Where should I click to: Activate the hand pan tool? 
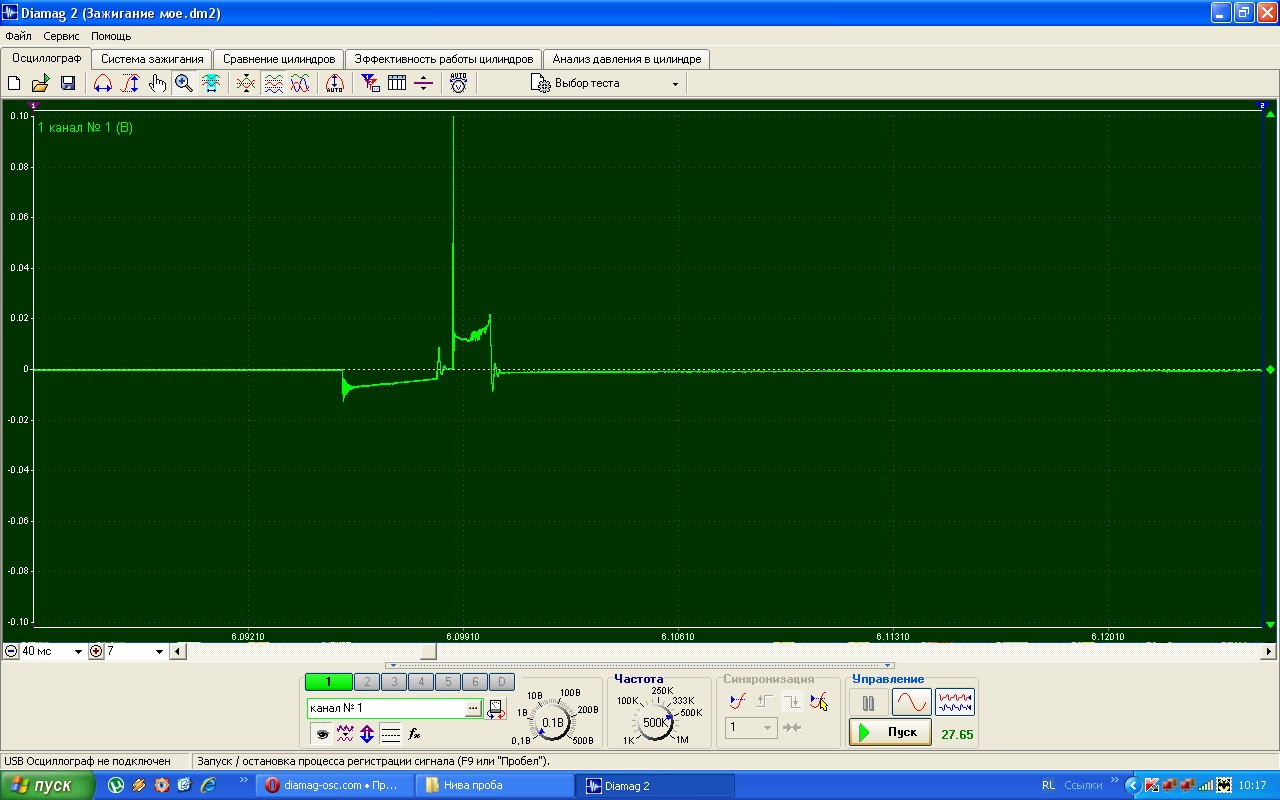click(x=157, y=84)
